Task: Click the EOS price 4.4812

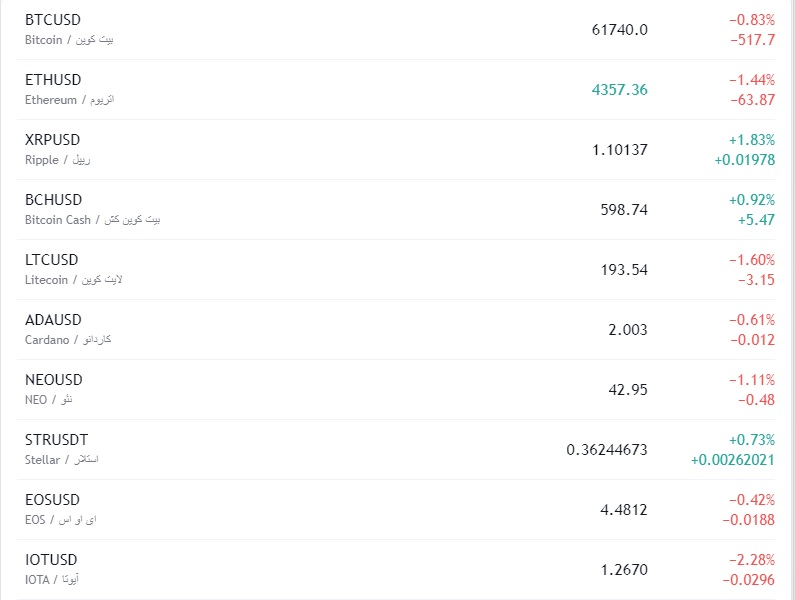Action: point(623,510)
